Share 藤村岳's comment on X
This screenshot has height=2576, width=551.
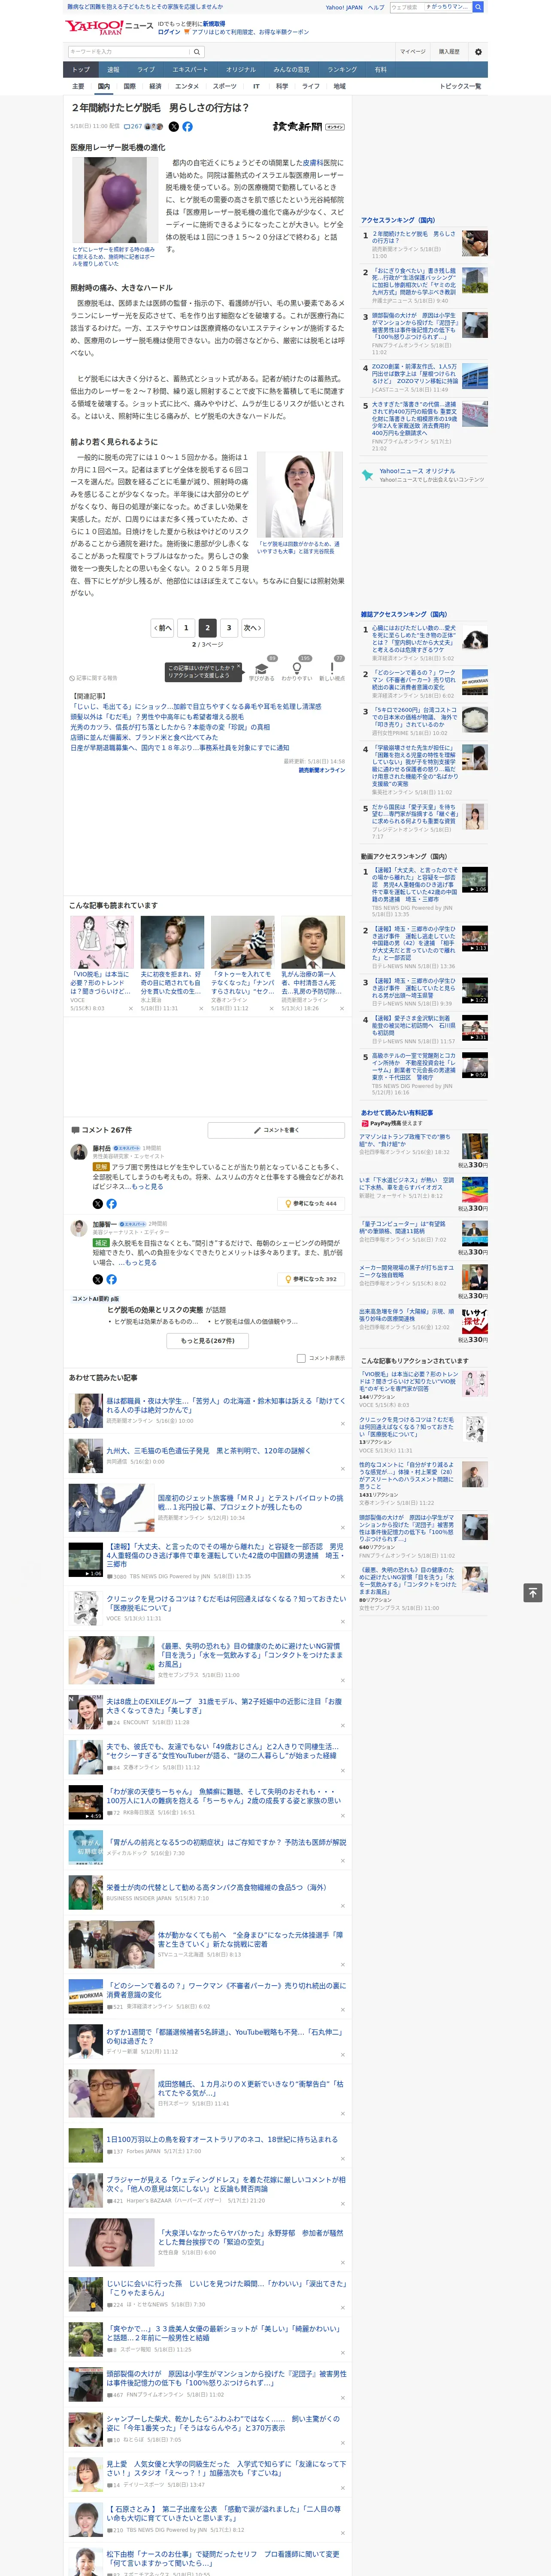pyautogui.click(x=98, y=1203)
